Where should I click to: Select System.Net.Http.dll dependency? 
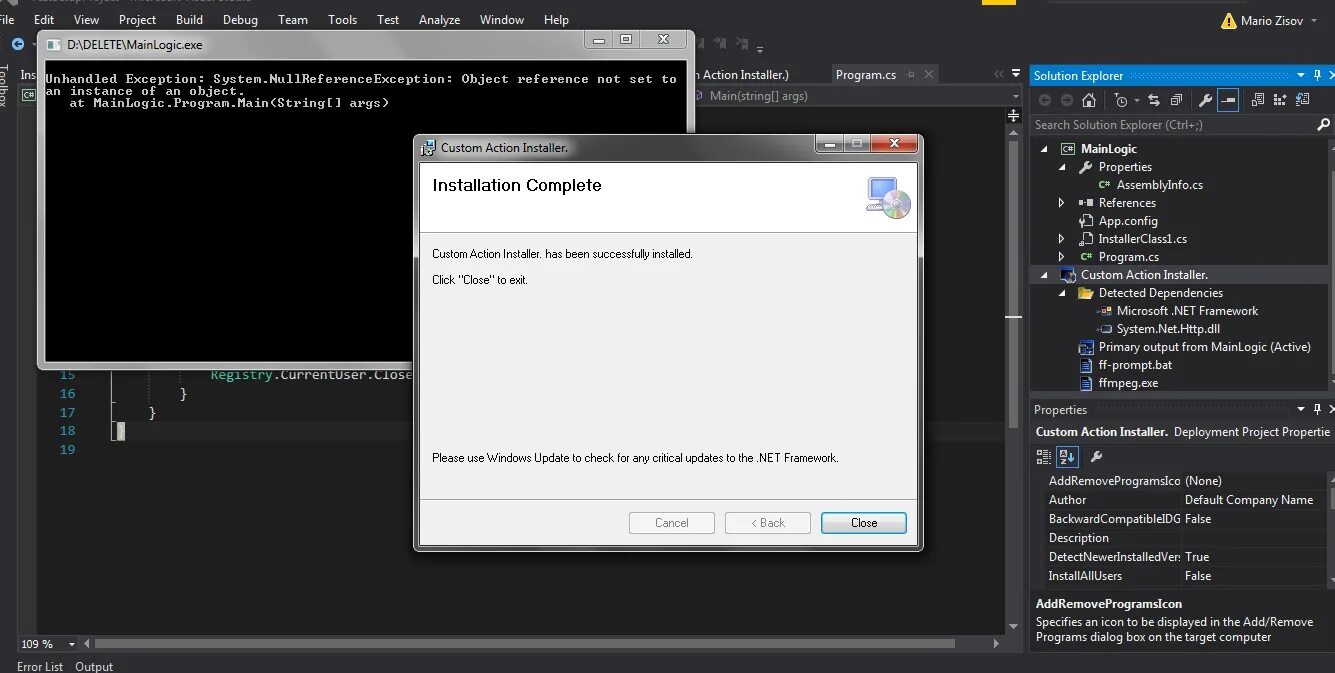(1168, 329)
